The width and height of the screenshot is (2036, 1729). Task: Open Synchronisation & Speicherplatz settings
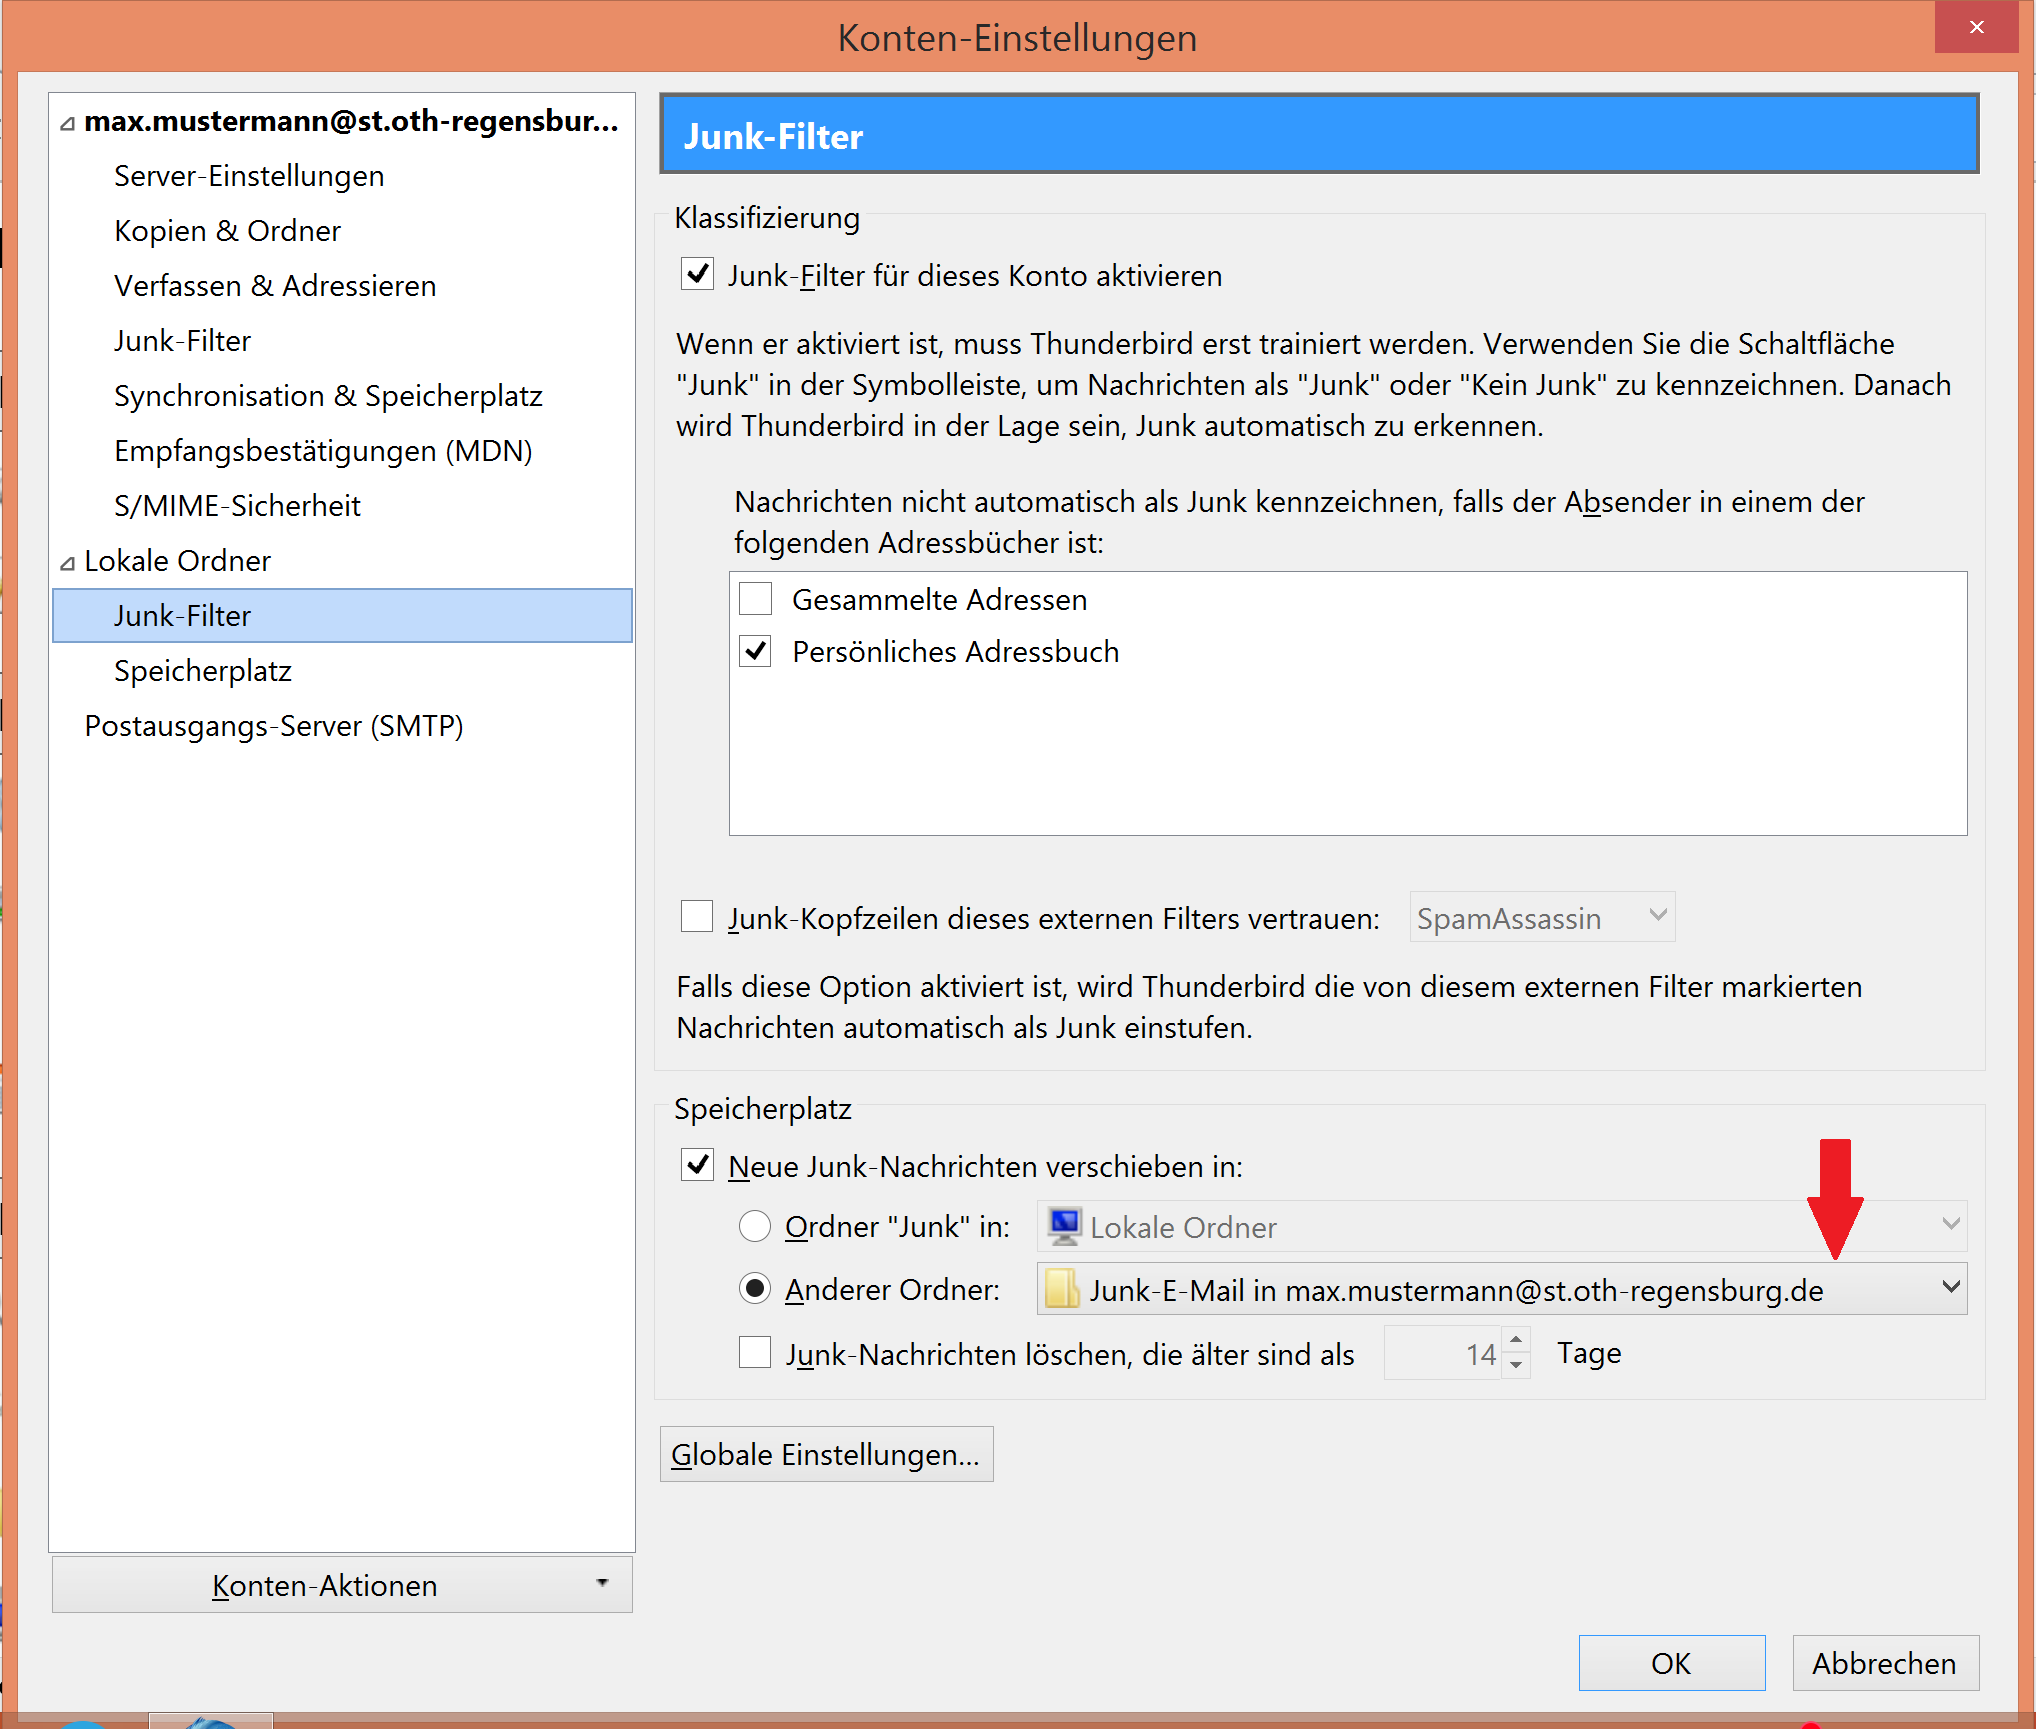point(328,396)
